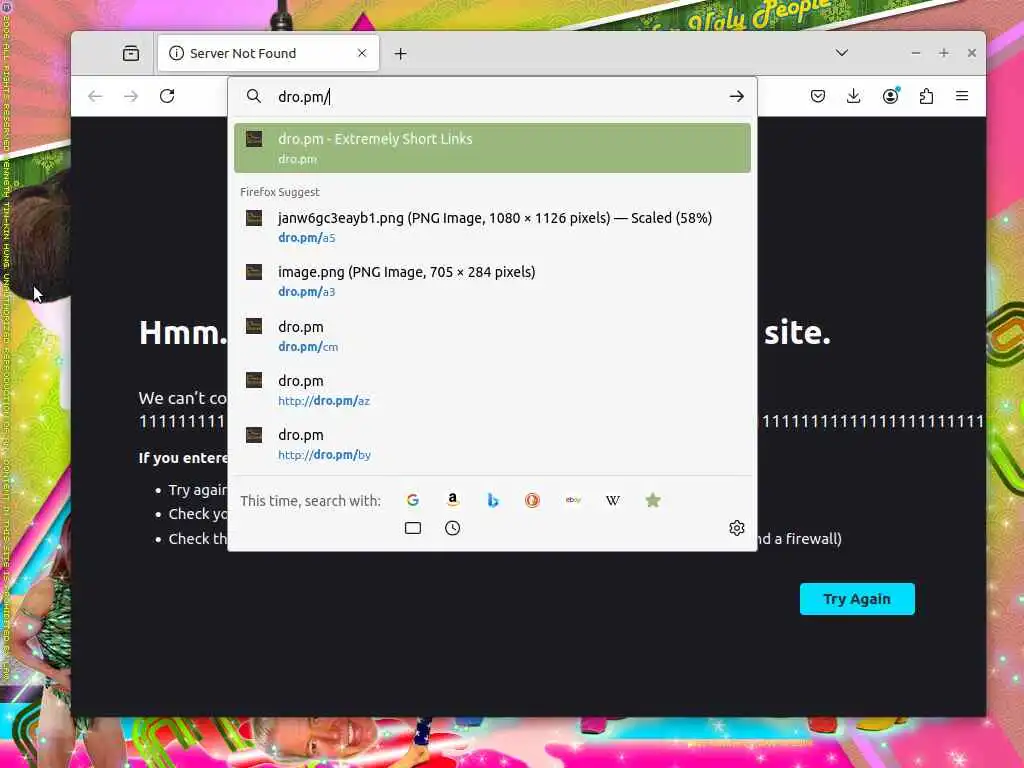
Task: Search in History clock icon
Action: pos(453,528)
